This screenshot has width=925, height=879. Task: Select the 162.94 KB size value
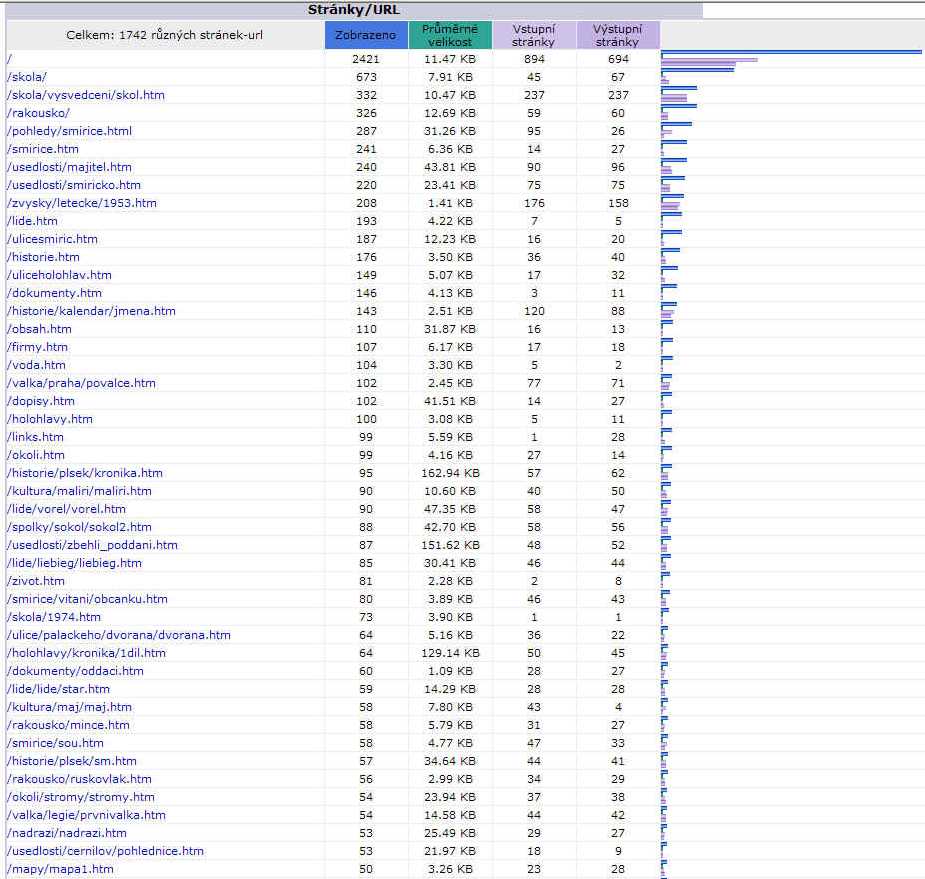coord(450,473)
